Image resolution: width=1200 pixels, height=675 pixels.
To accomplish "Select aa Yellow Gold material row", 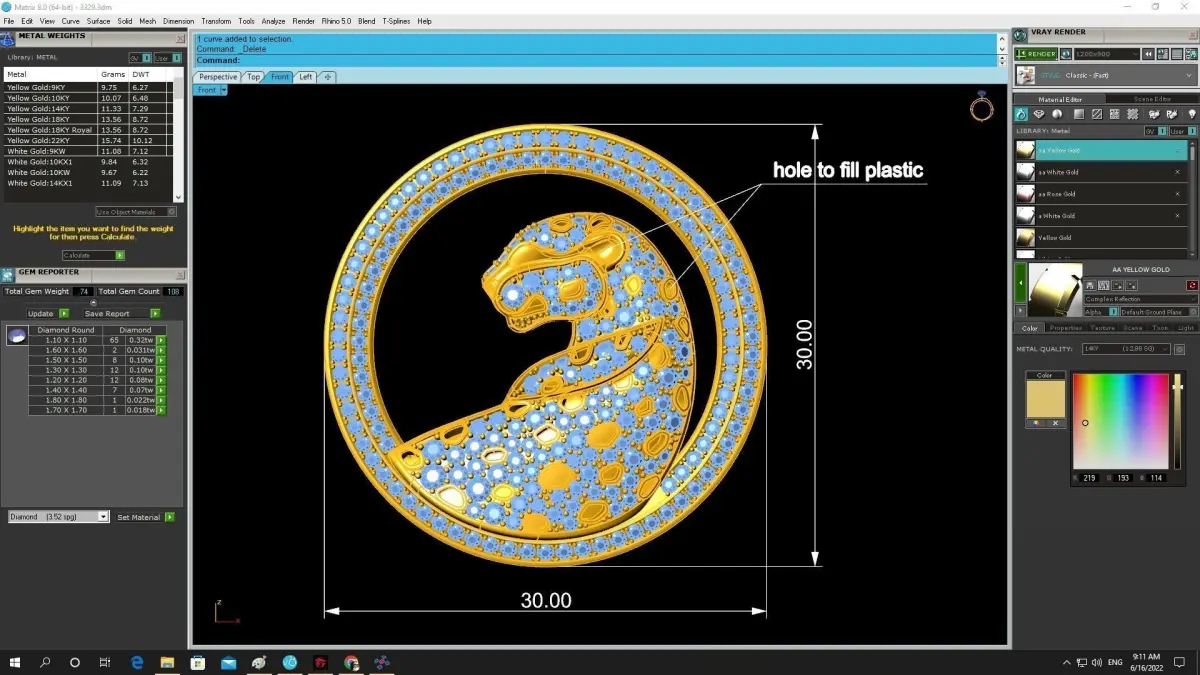I will (x=1101, y=150).
